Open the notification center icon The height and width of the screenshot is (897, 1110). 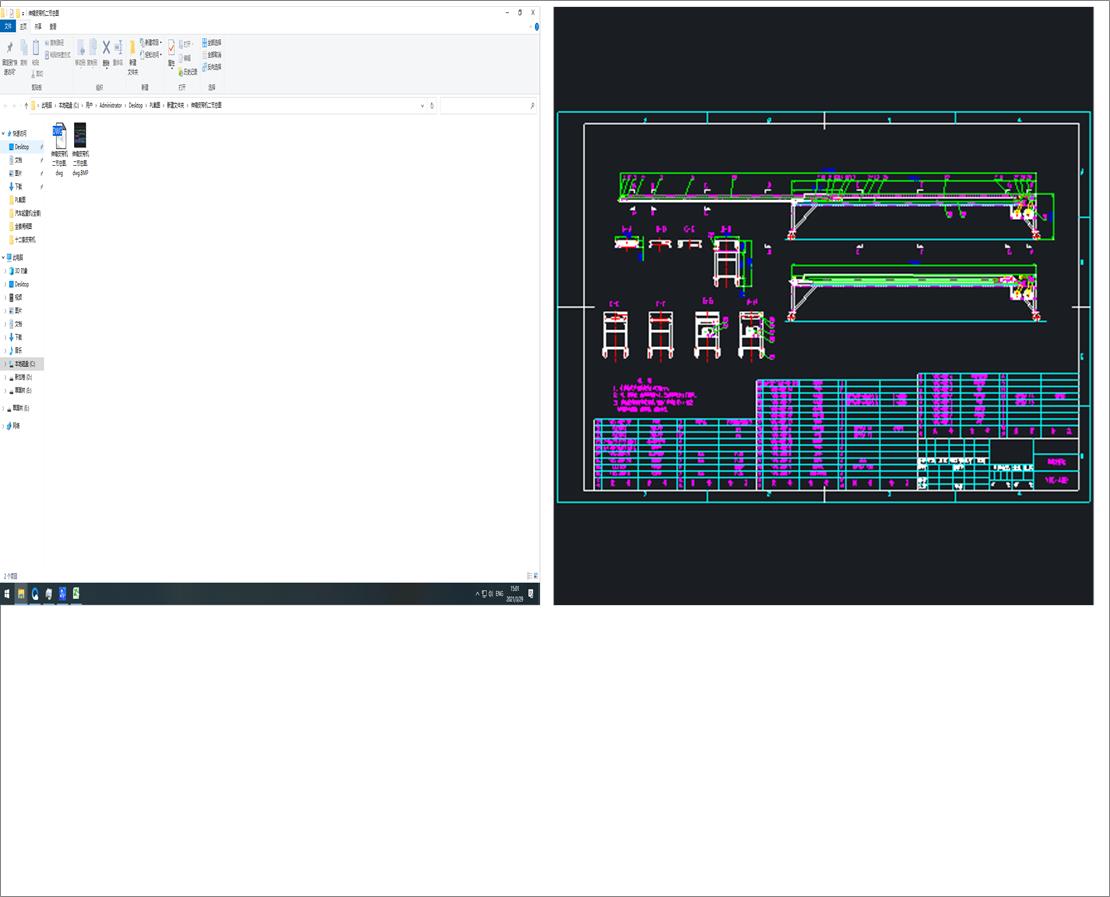tap(531, 594)
